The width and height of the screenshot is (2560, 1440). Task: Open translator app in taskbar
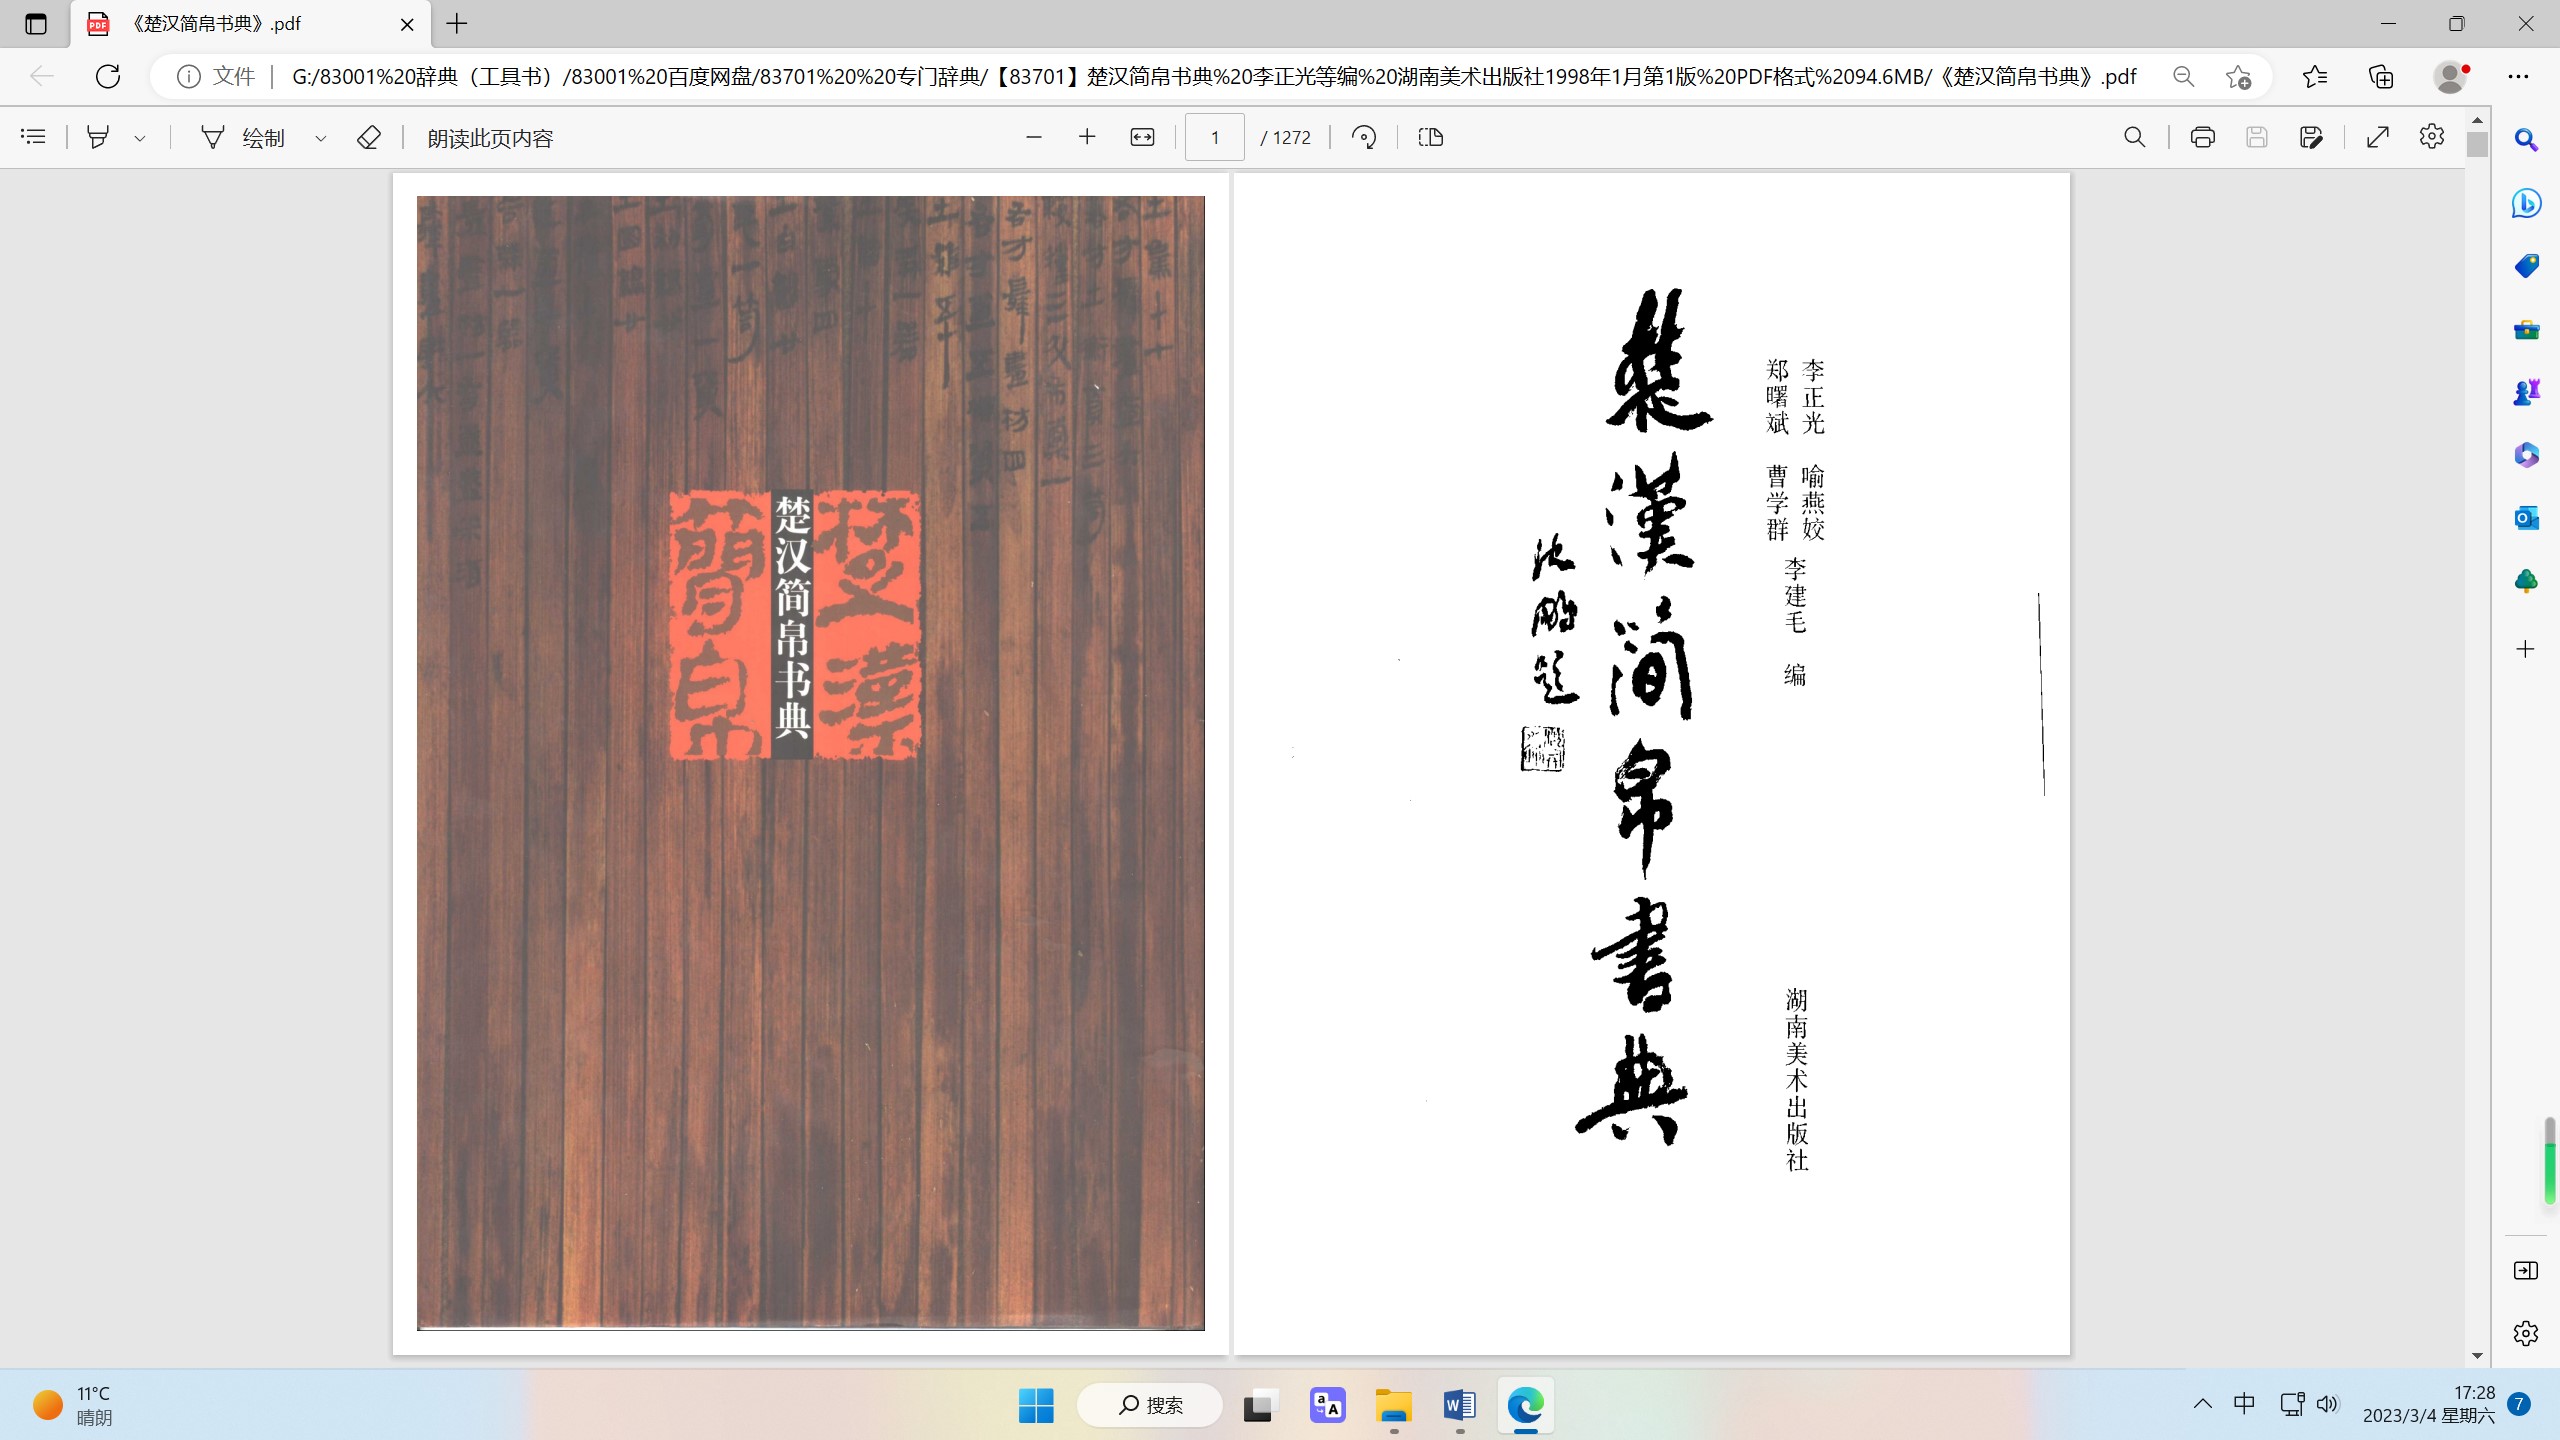[x=1327, y=1405]
